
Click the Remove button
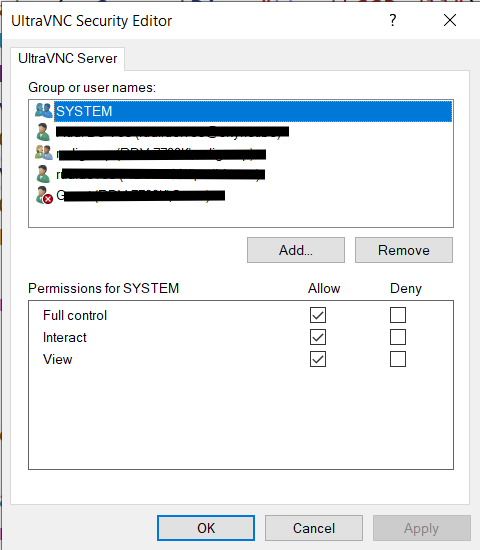click(x=404, y=250)
